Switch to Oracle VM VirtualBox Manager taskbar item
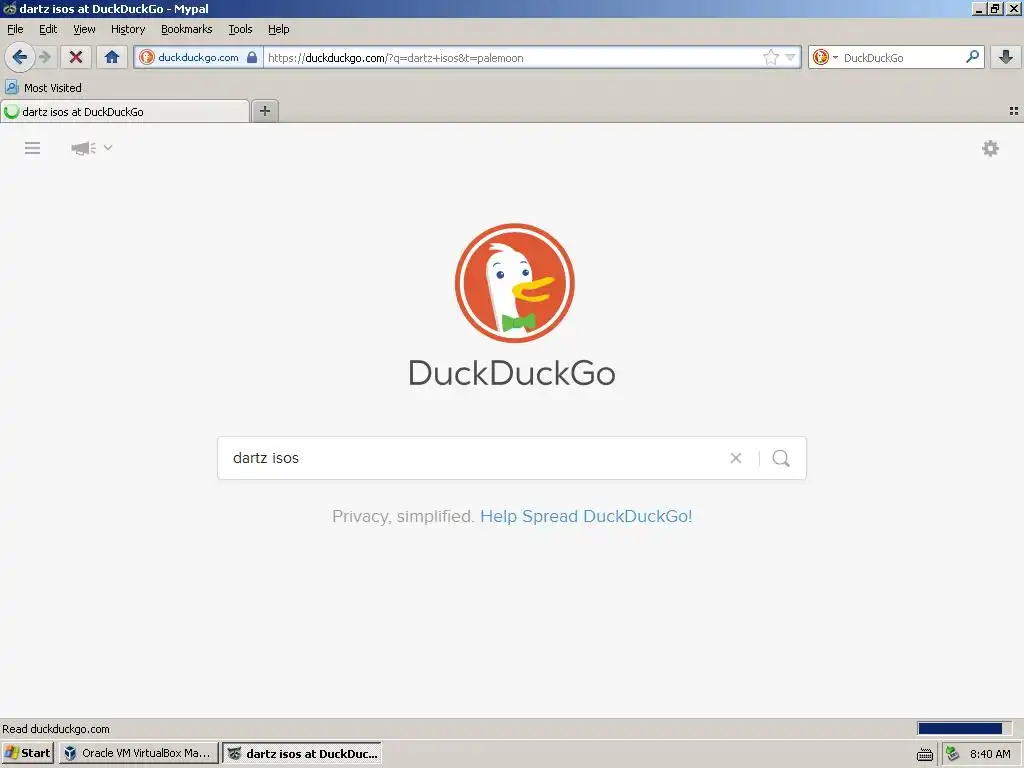Image resolution: width=1024 pixels, height=768 pixels. [x=138, y=753]
